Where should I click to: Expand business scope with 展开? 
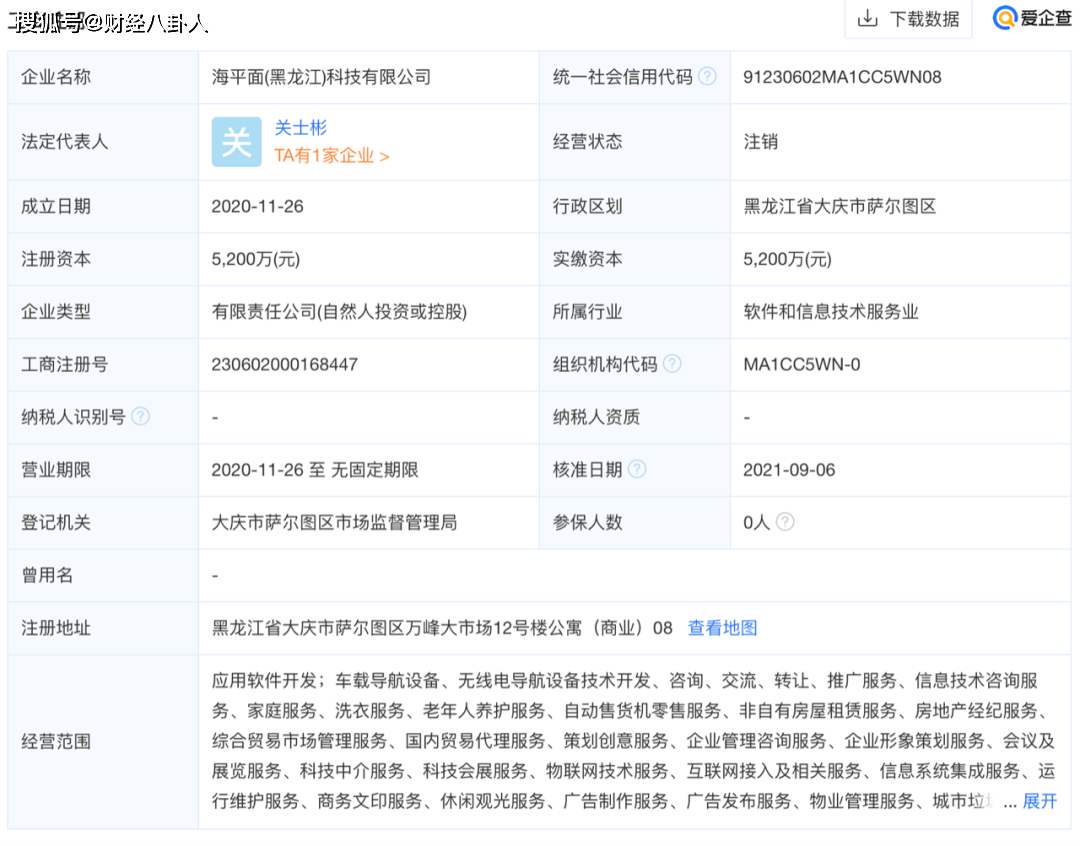click(1039, 801)
